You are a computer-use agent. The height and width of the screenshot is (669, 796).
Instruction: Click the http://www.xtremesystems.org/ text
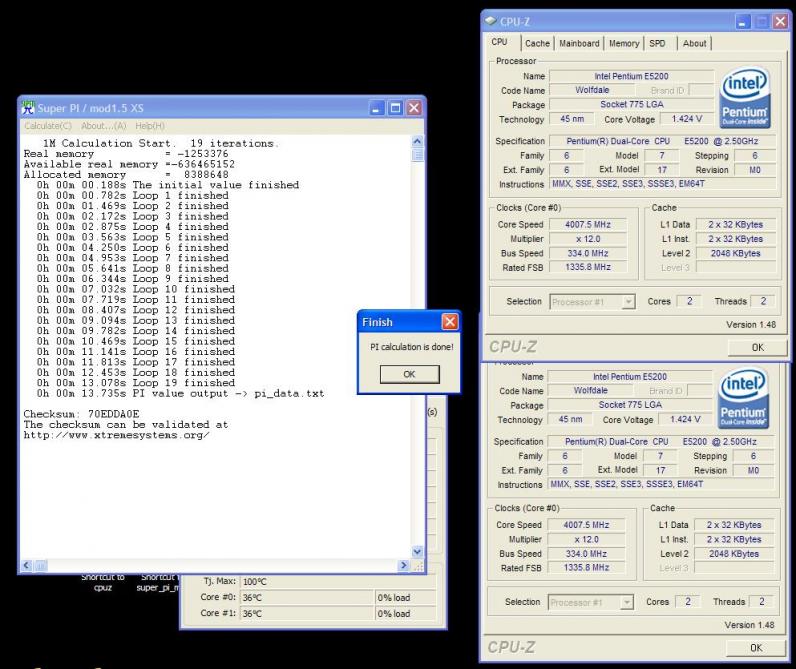[x=116, y=435]
